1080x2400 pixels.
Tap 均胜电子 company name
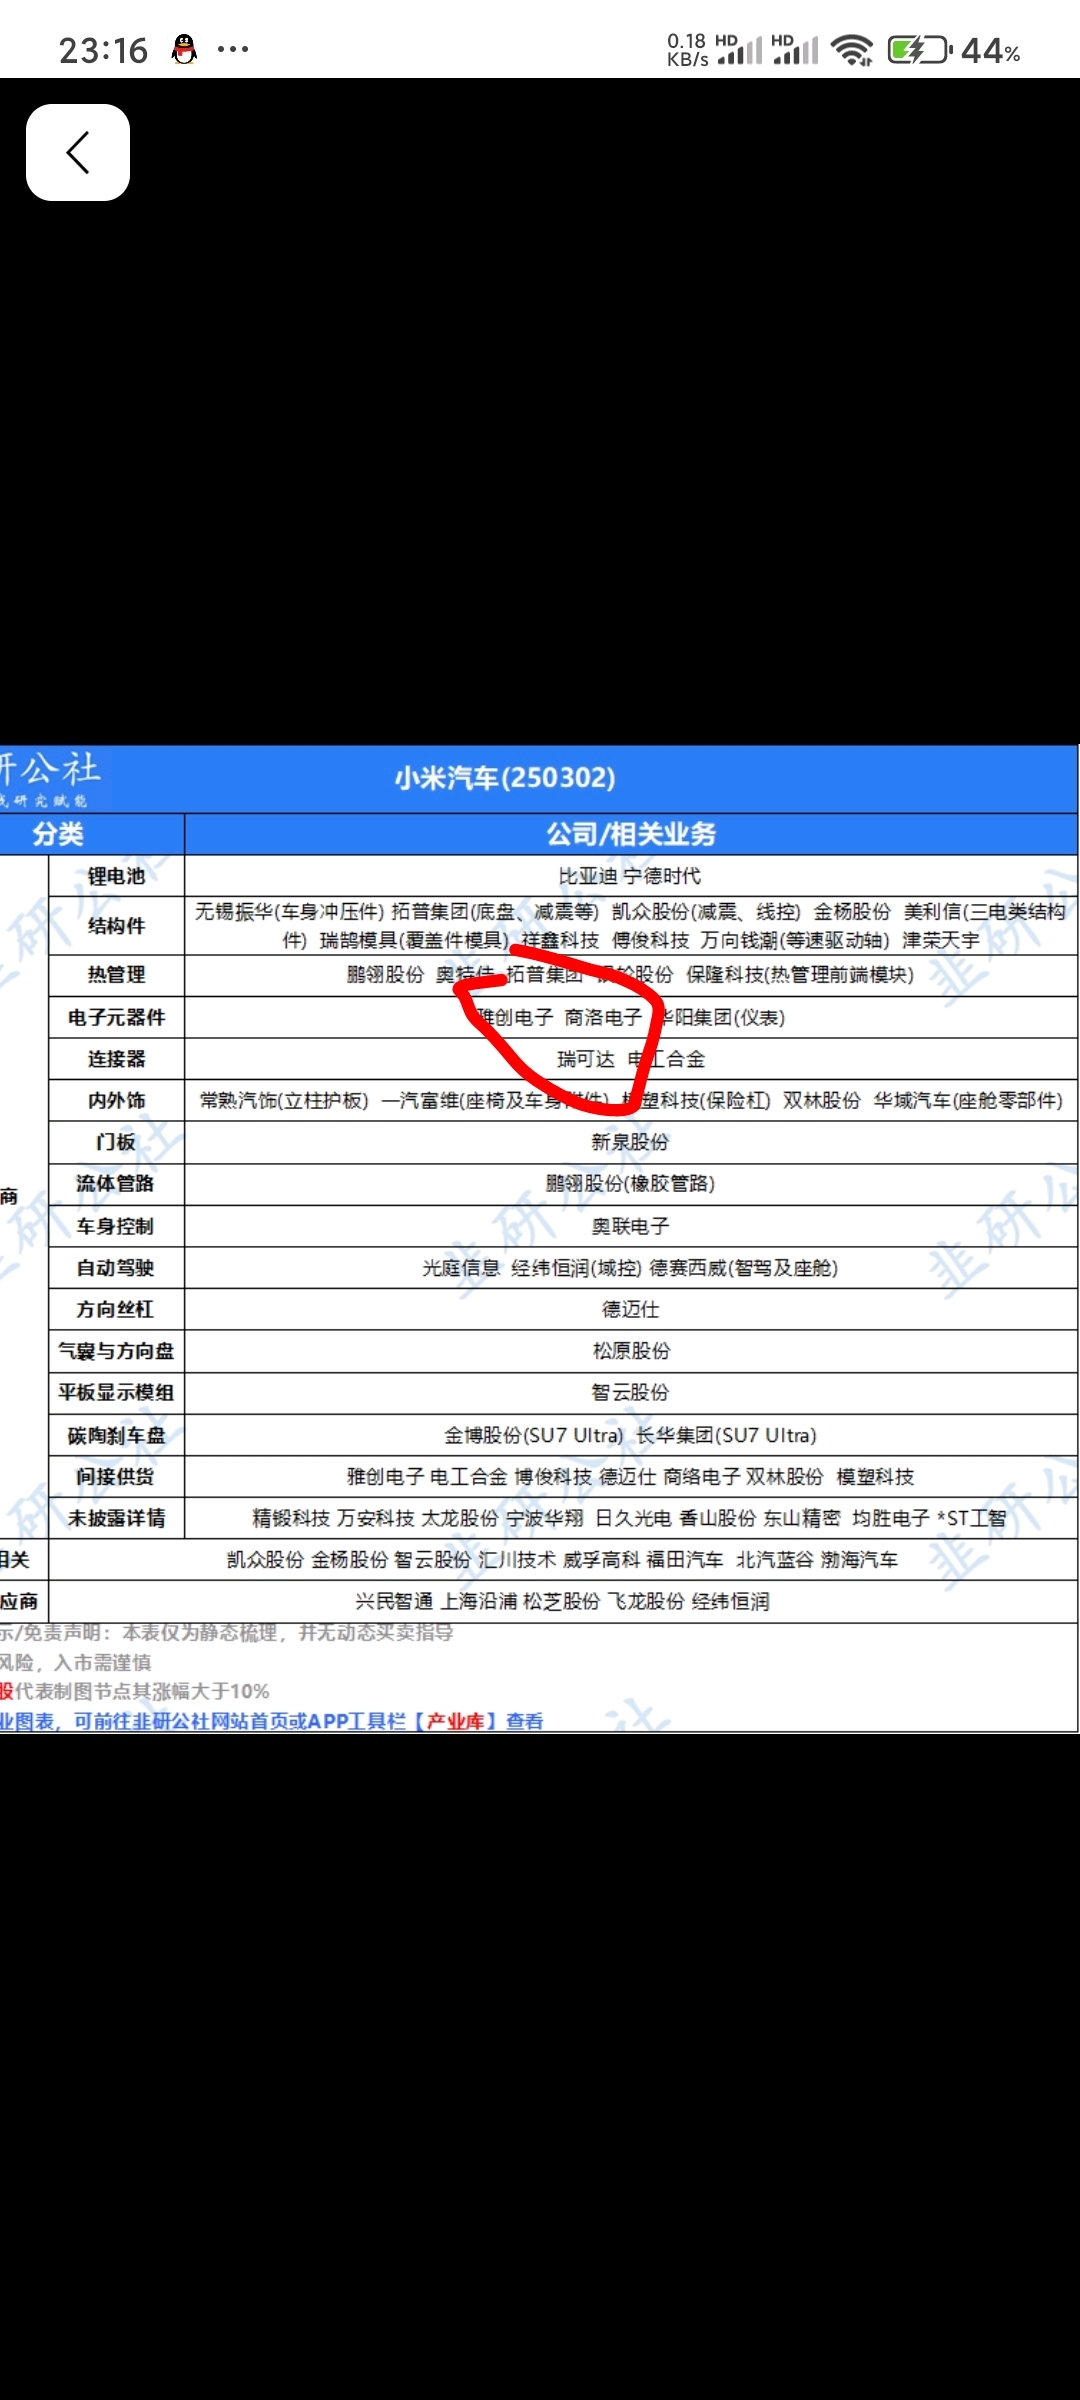tap(890, 1518)
